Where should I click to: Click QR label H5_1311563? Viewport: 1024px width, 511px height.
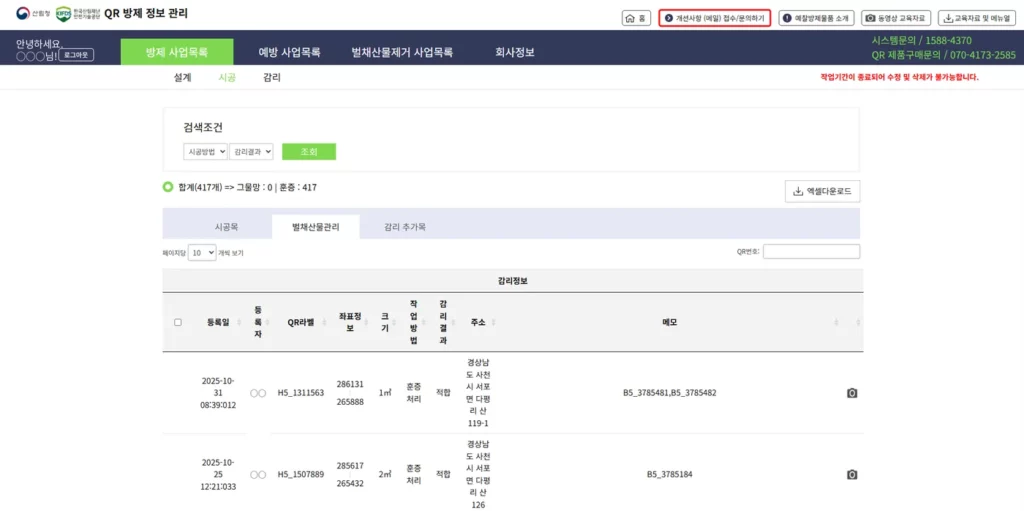pyautogui.click(x=301, y=393)
